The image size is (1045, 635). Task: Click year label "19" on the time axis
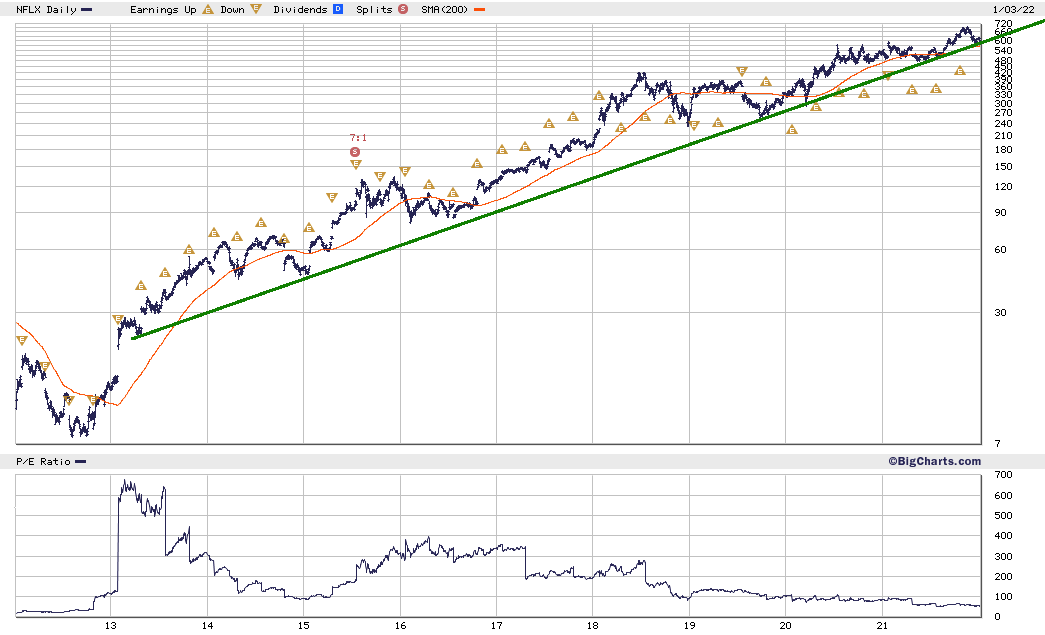coord(689,626)
